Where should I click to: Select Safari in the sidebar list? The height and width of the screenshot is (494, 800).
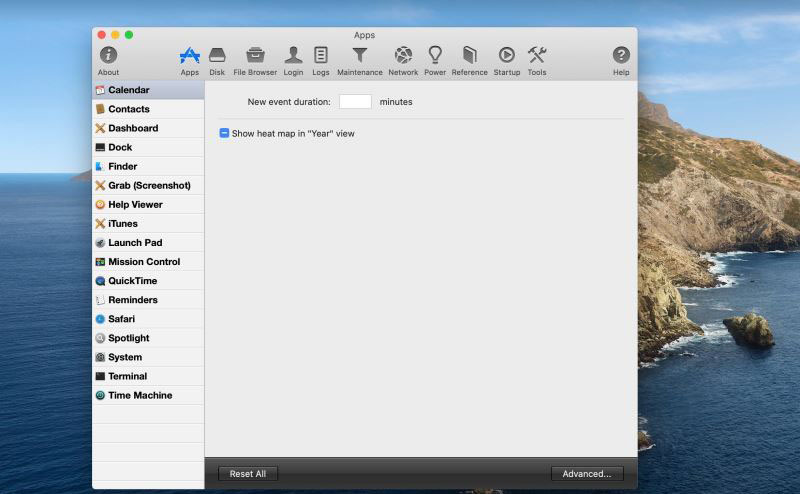[x=121, y=319]
